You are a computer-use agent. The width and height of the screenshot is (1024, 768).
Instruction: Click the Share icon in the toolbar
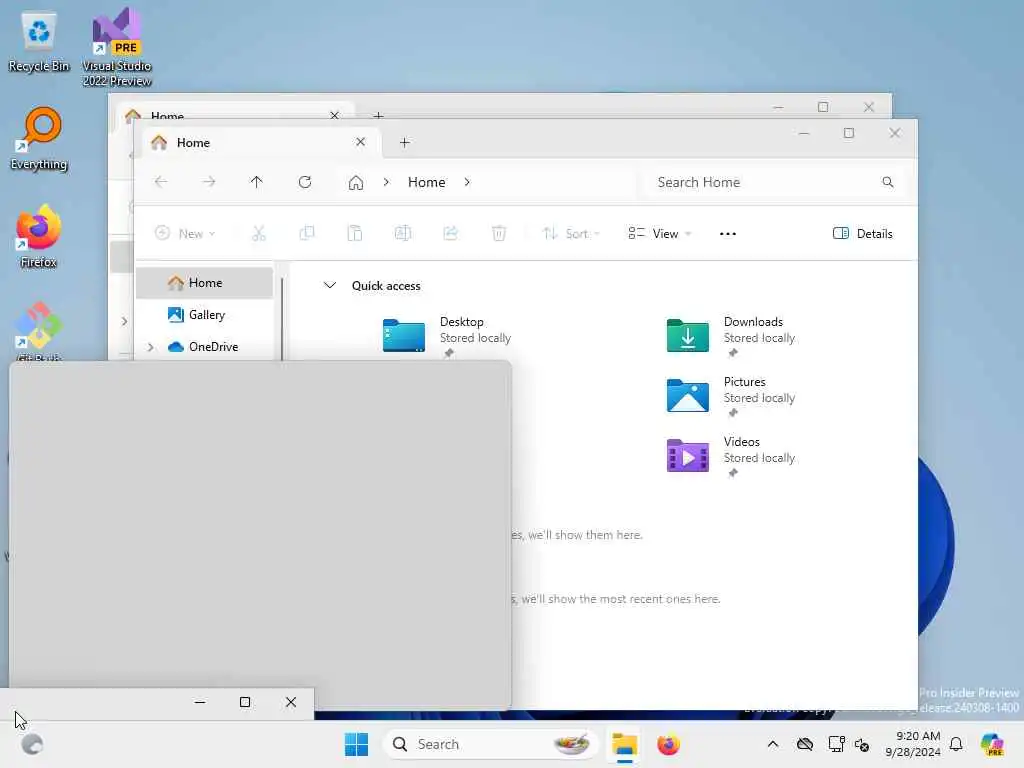[x=451, y=233]
